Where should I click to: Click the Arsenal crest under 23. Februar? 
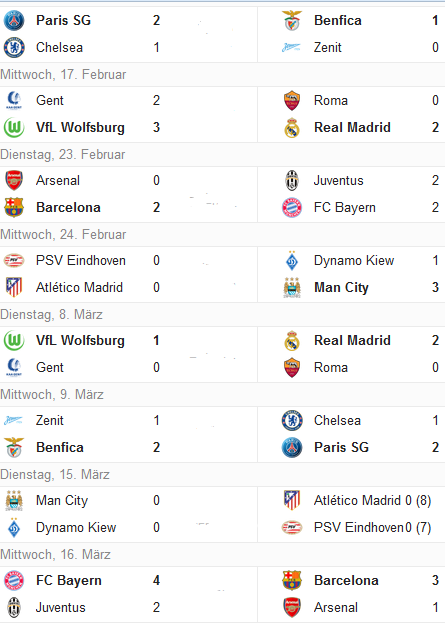[14, 181]
